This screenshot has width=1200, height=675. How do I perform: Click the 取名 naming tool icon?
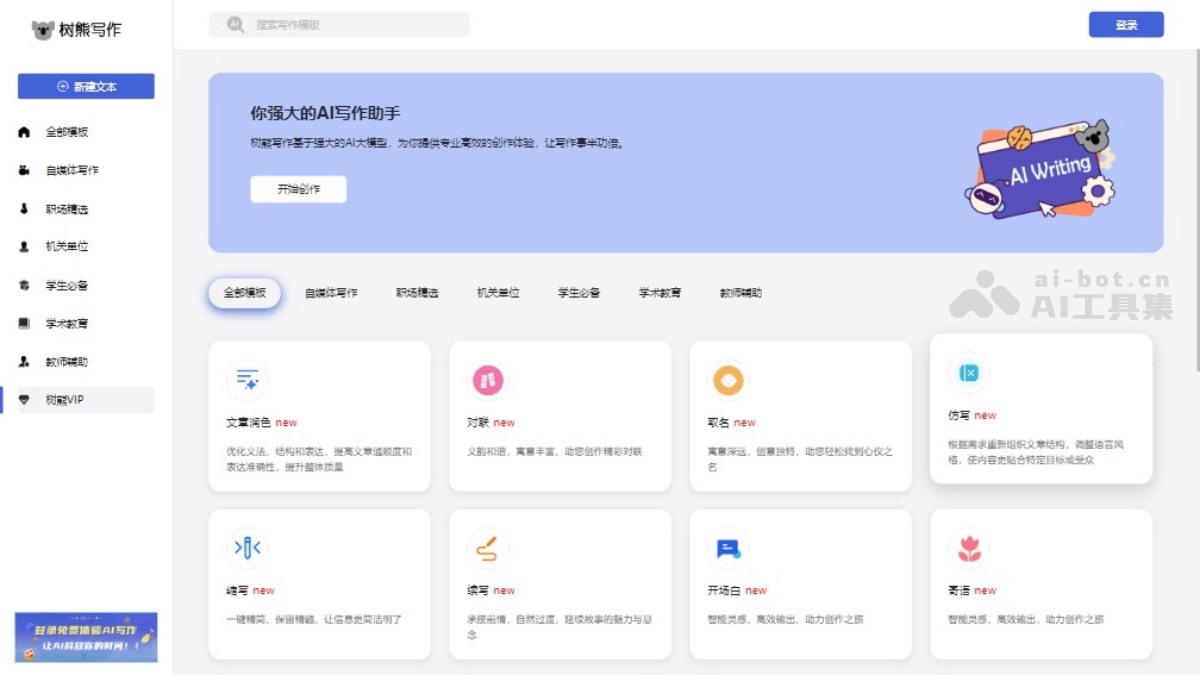click(729, 379)
